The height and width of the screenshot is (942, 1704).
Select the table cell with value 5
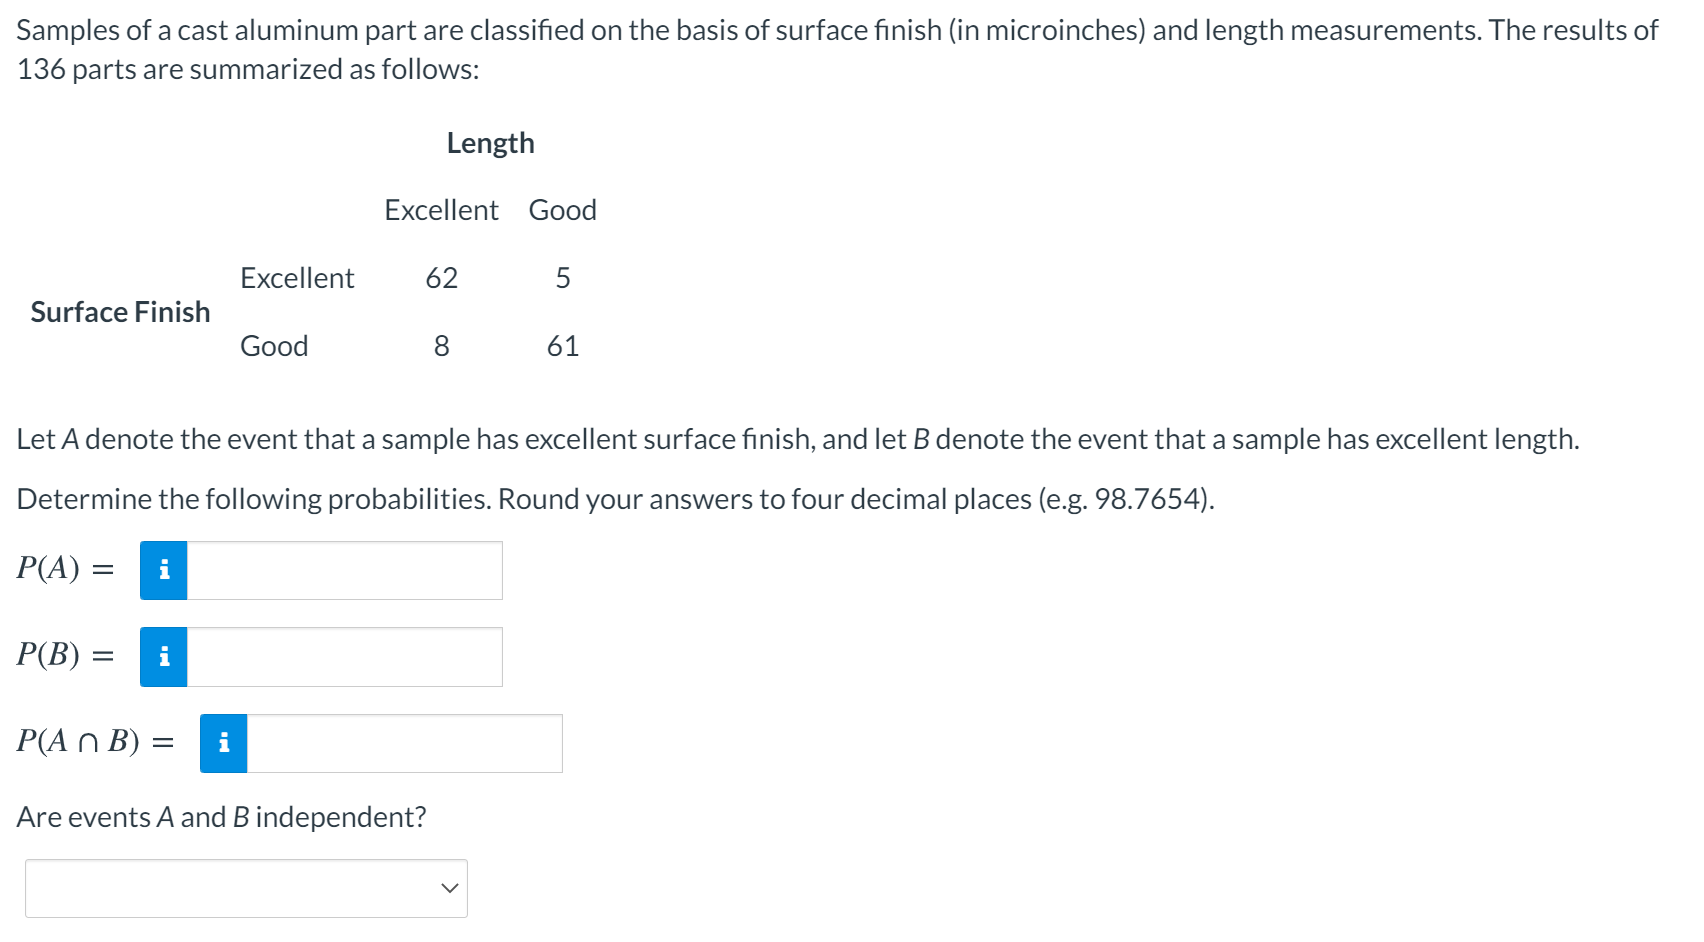(563, 278)
